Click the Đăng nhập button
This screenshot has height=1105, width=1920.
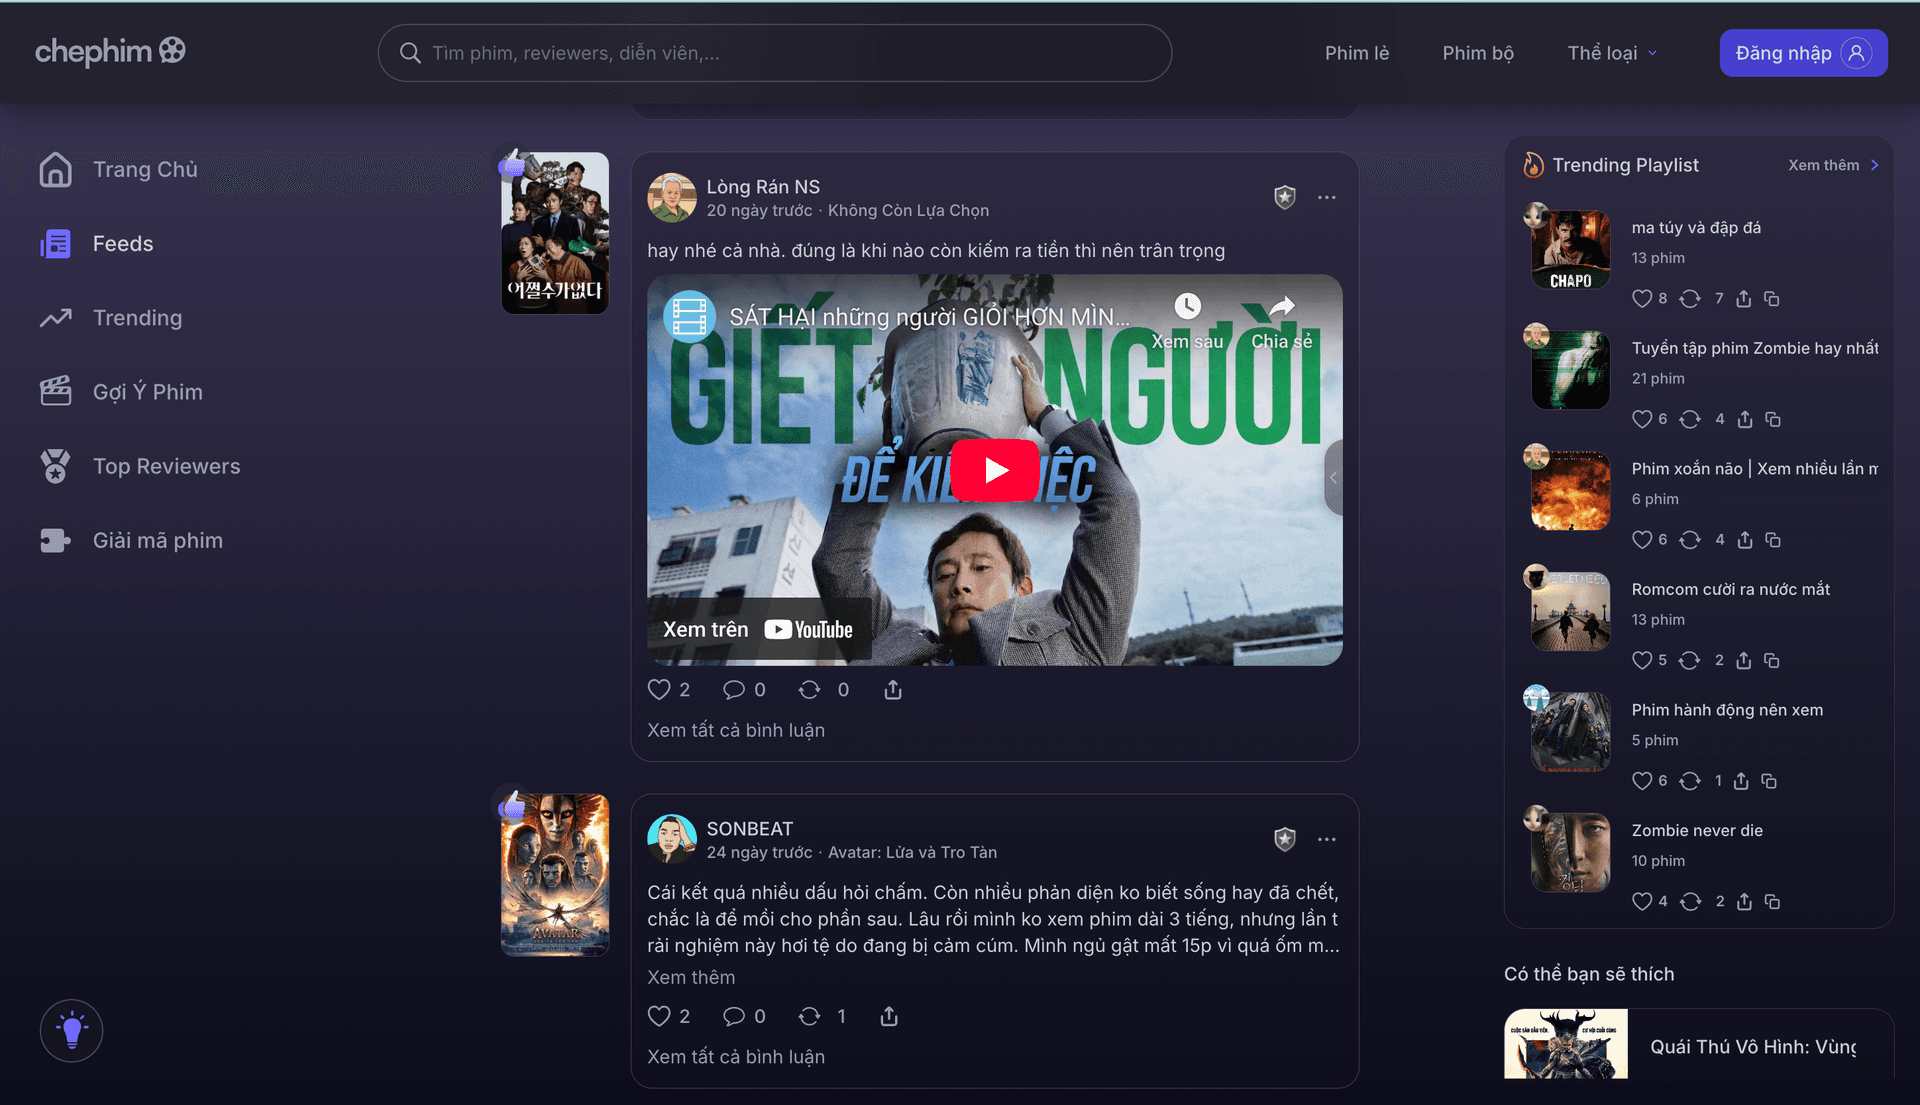(1803, 53)
